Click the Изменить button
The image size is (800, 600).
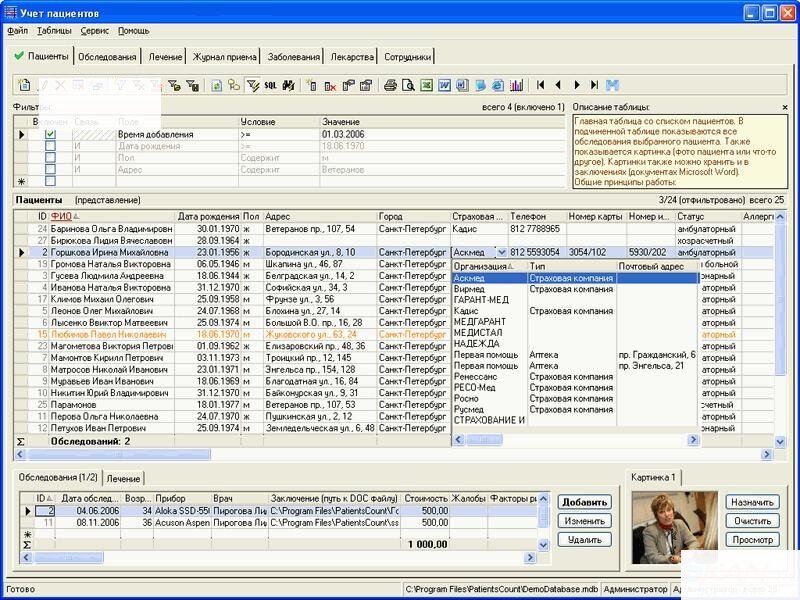(585, 521)
